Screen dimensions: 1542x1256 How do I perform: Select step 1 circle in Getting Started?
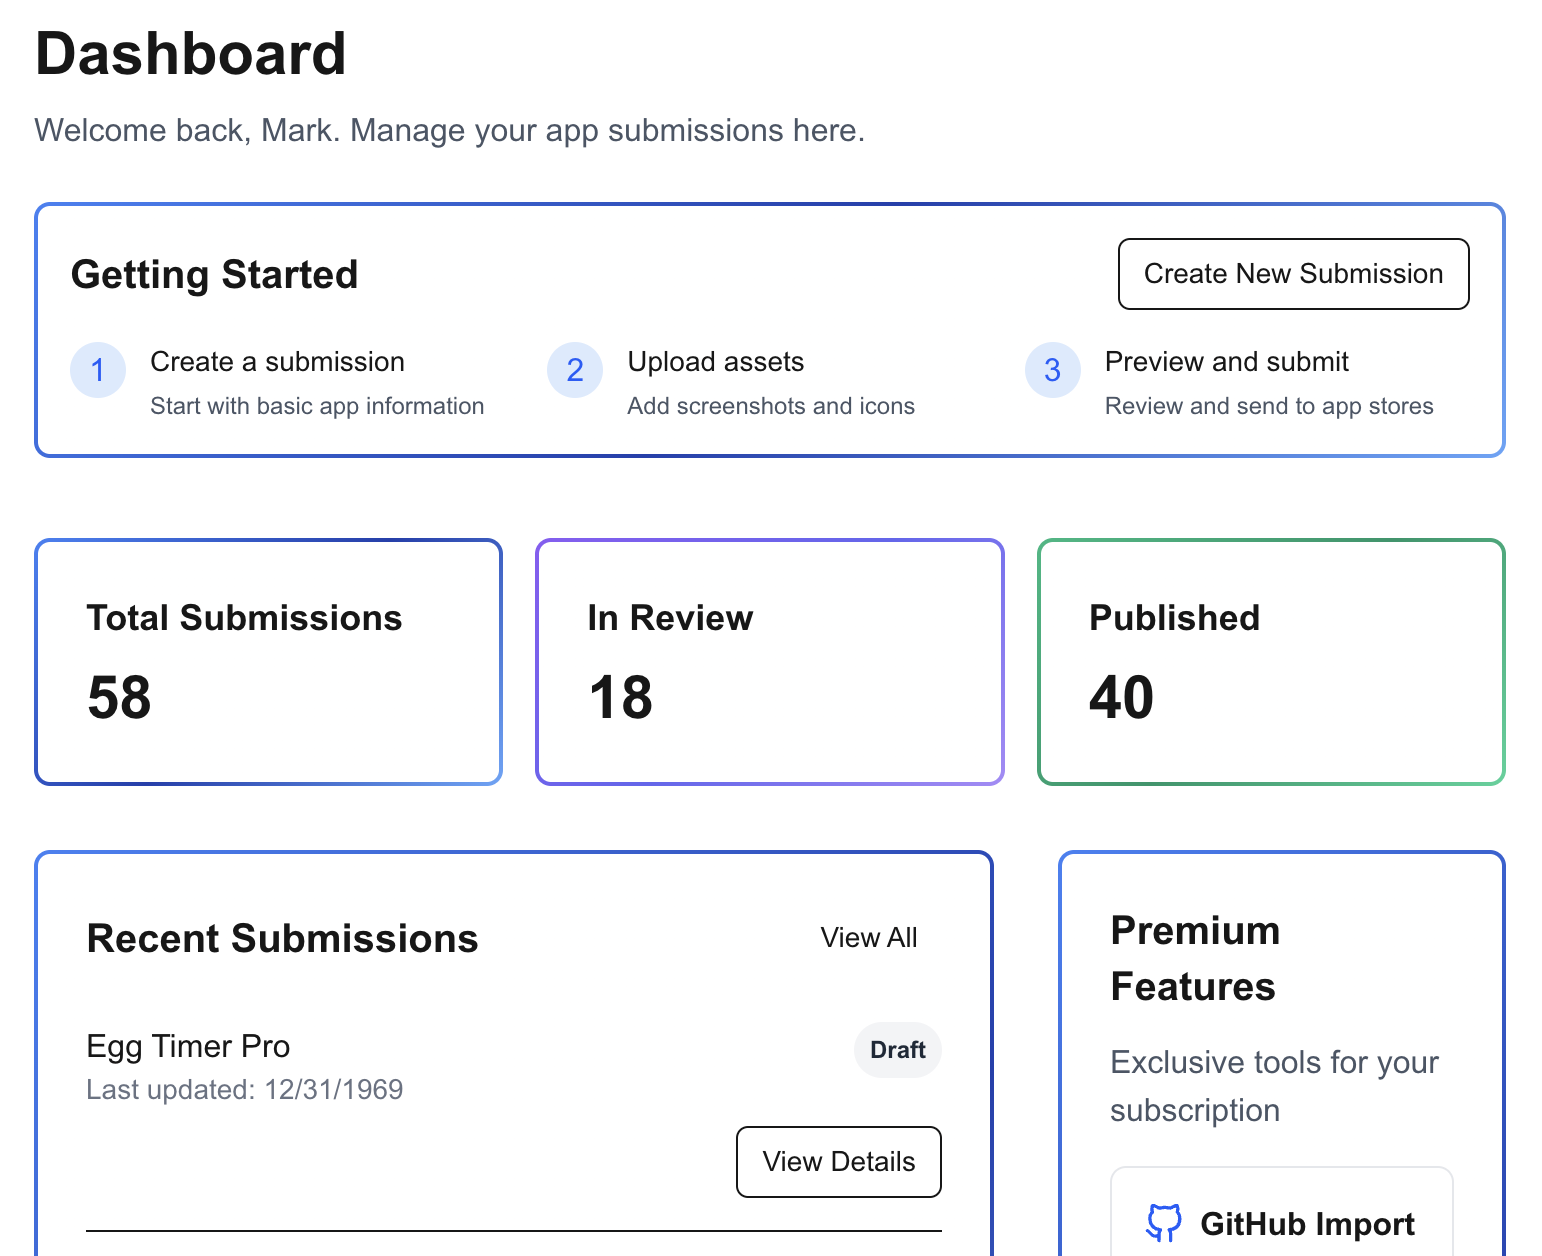pyautogui.click(x=97, y=370)
